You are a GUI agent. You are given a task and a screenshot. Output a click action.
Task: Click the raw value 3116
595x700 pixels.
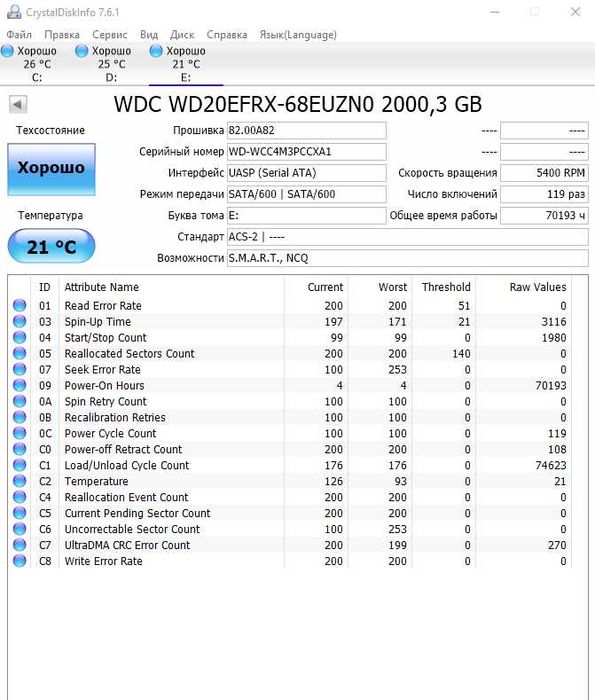(x=553, y=321)
